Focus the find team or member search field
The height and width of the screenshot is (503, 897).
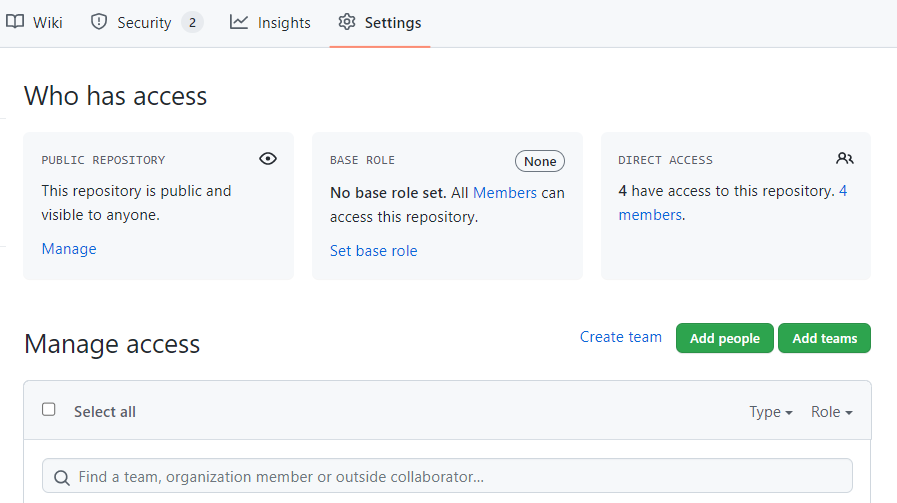460,477
